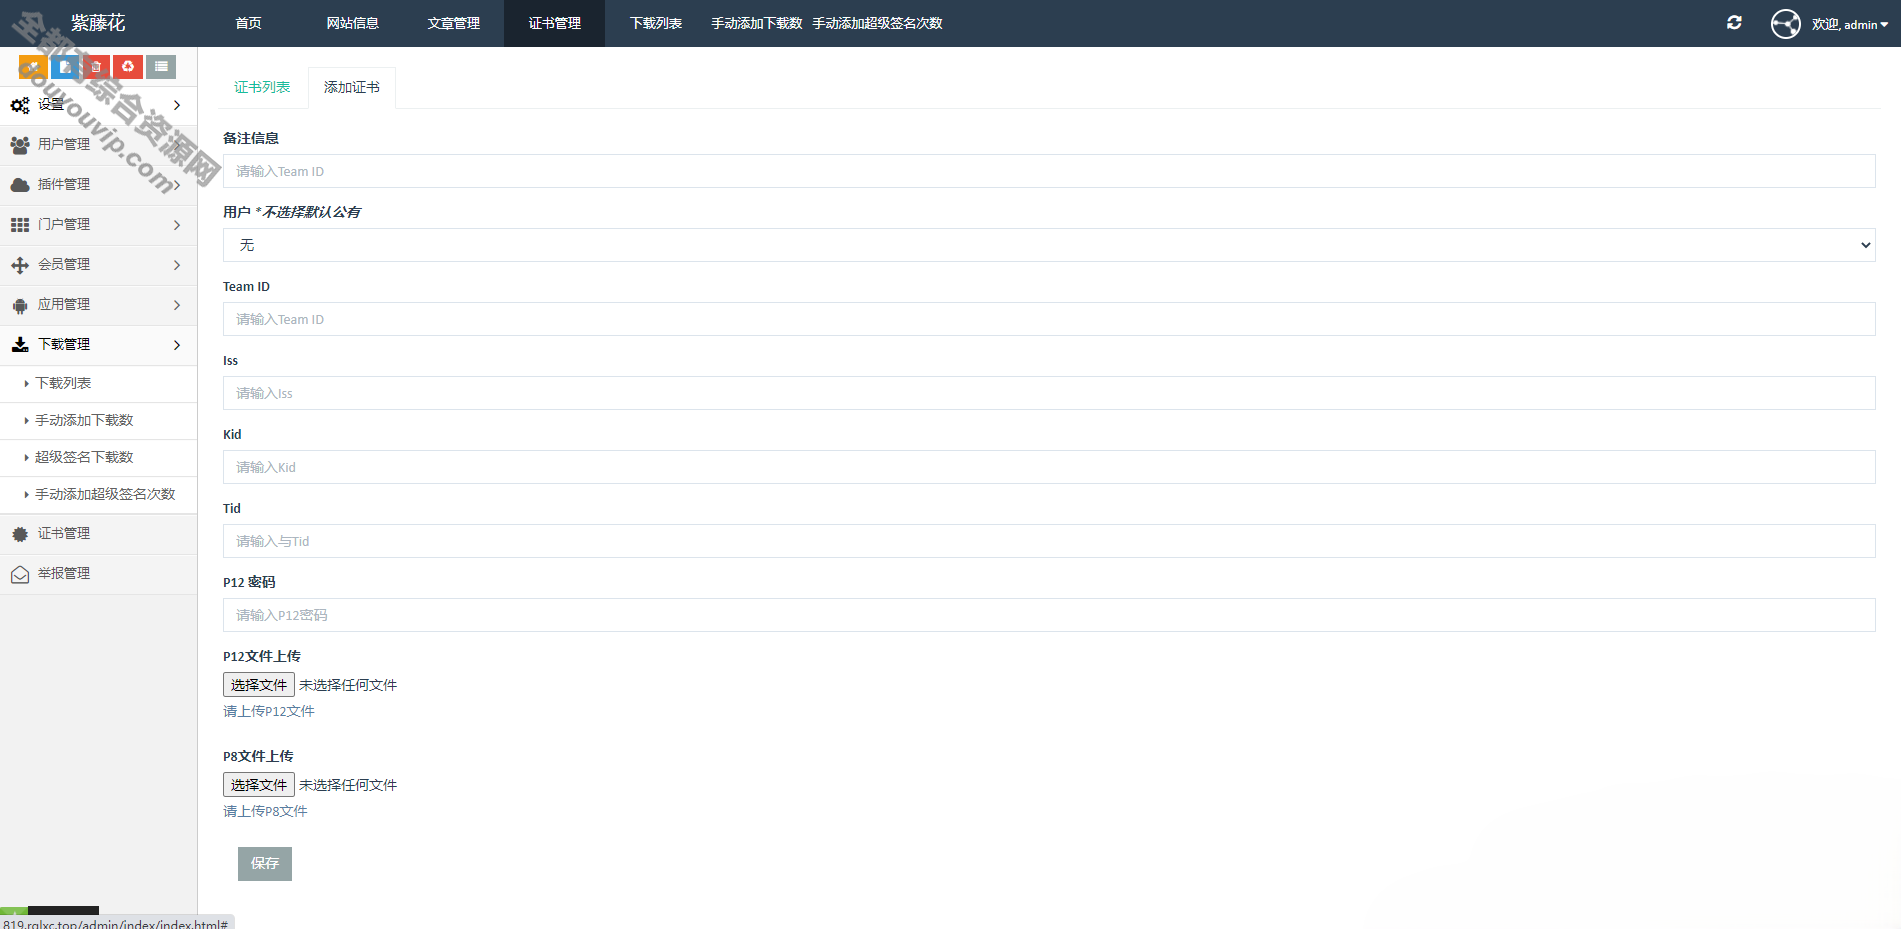The width and height of the screenshot is (1901, 929).
Task: Focus the P12 密码 input field
Action: 1049,615
